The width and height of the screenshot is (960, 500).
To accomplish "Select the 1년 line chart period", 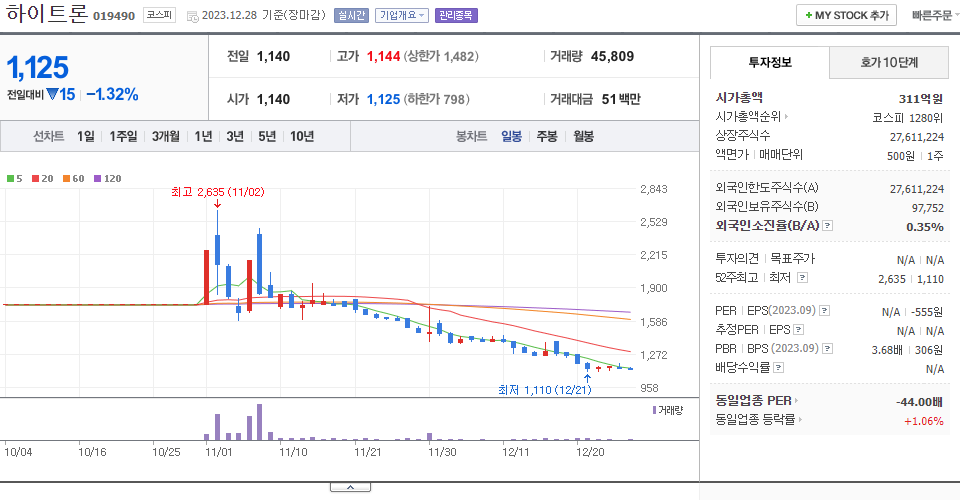I will (x=203, y=136).
